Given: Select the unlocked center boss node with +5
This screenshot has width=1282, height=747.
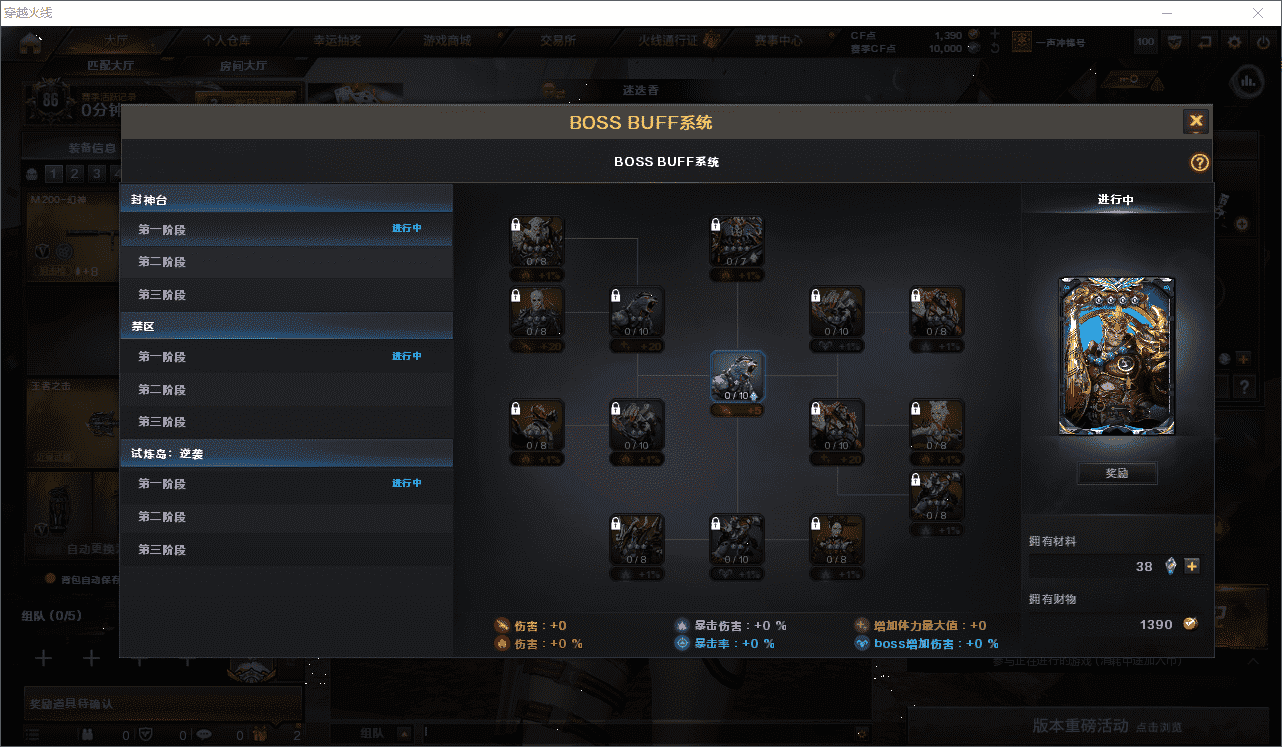Looking at the screenshot, I should click(738, 376).
